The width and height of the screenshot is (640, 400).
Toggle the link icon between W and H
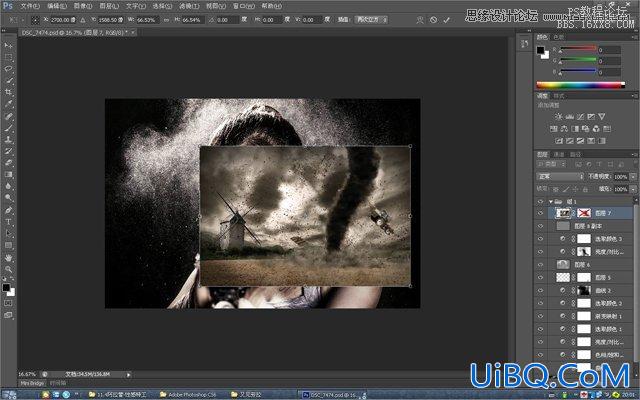(166, 20)
